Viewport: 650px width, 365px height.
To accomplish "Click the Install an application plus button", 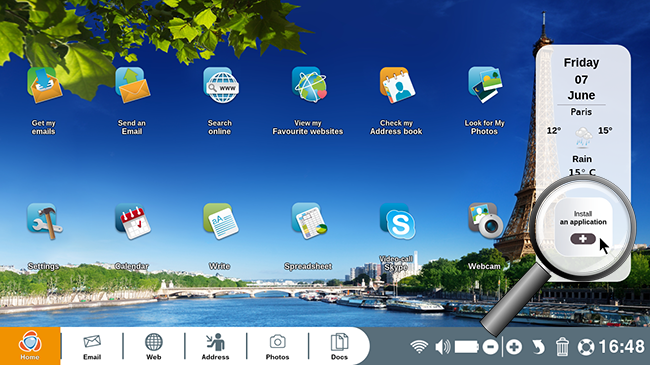I will click(583, 239).
